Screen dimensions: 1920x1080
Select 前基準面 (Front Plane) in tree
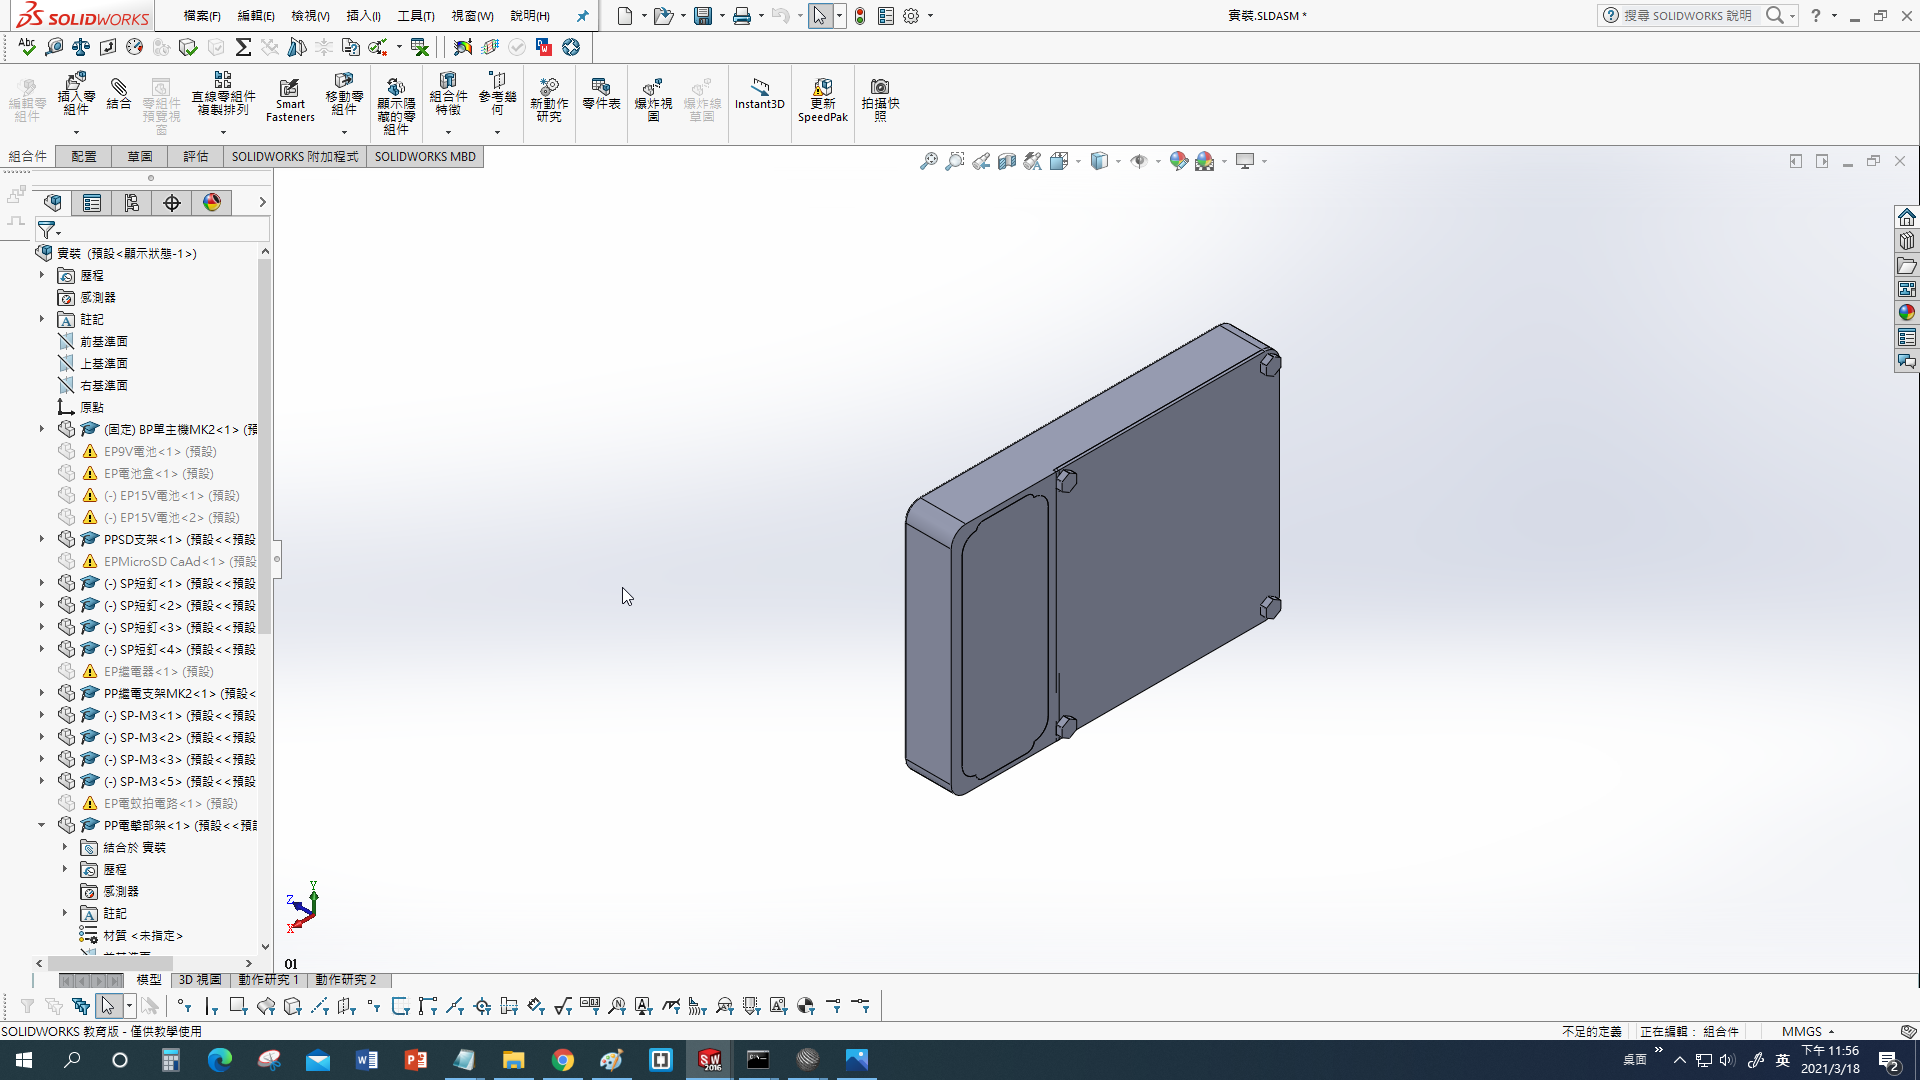pos(104,342)
